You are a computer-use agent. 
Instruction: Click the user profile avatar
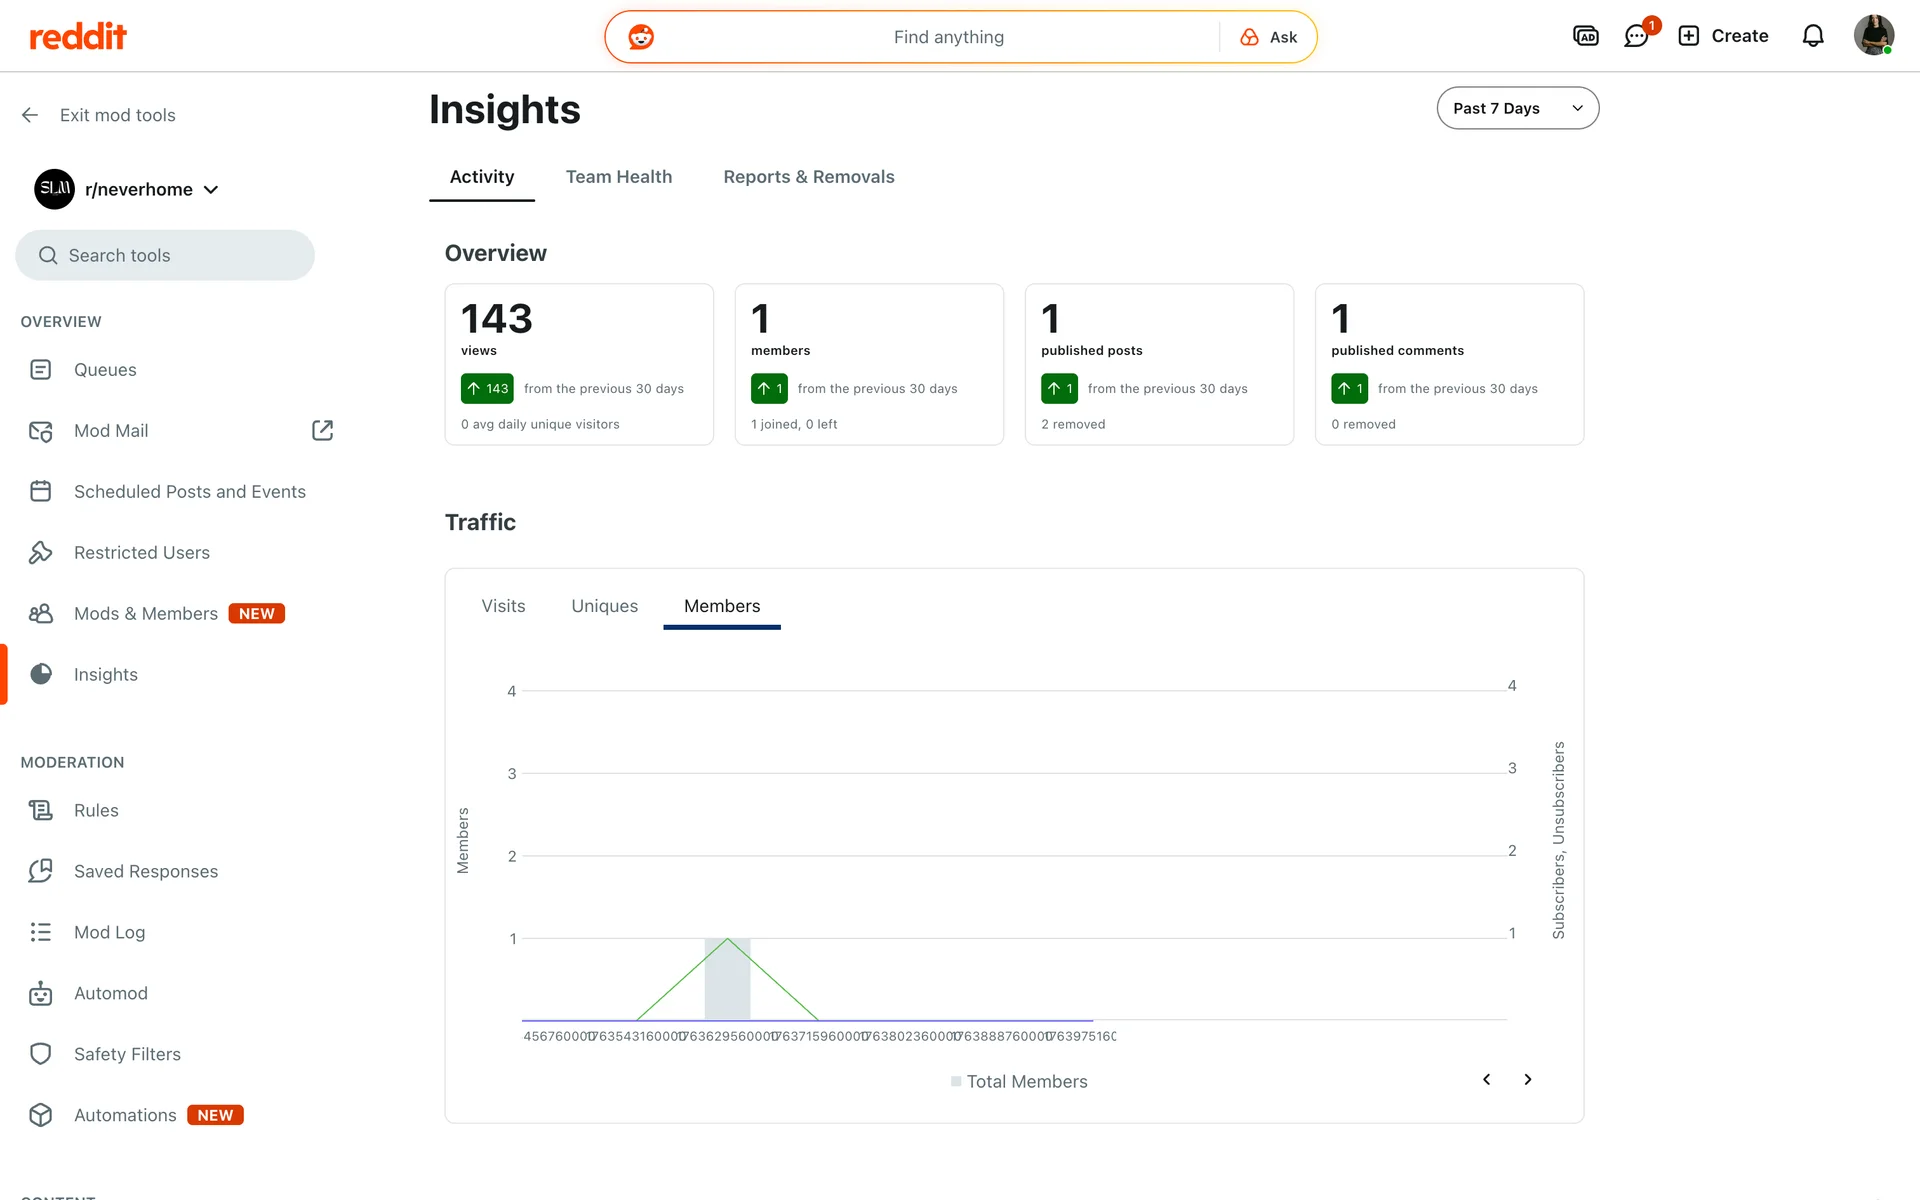click(1873, 36)
